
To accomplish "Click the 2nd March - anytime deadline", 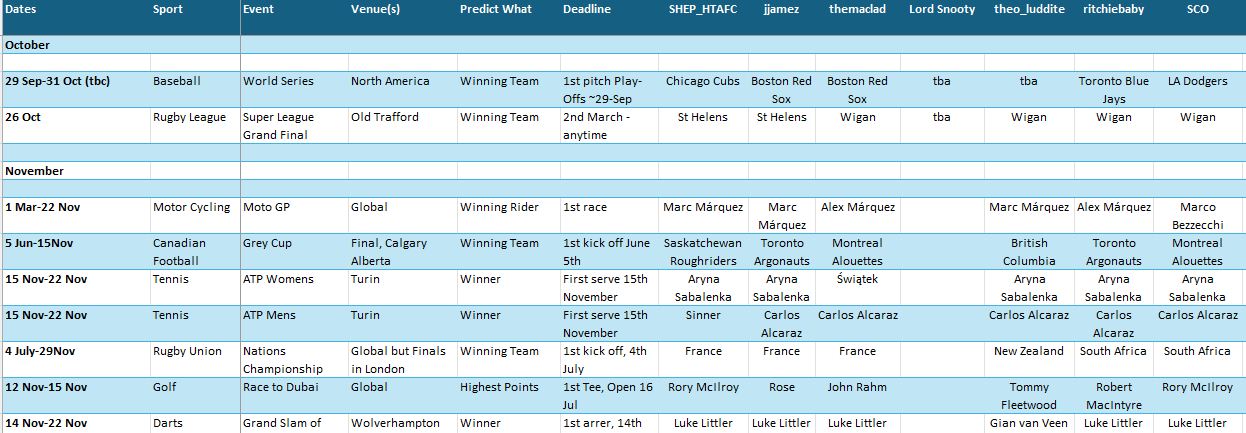I will (x=607, y=125).
